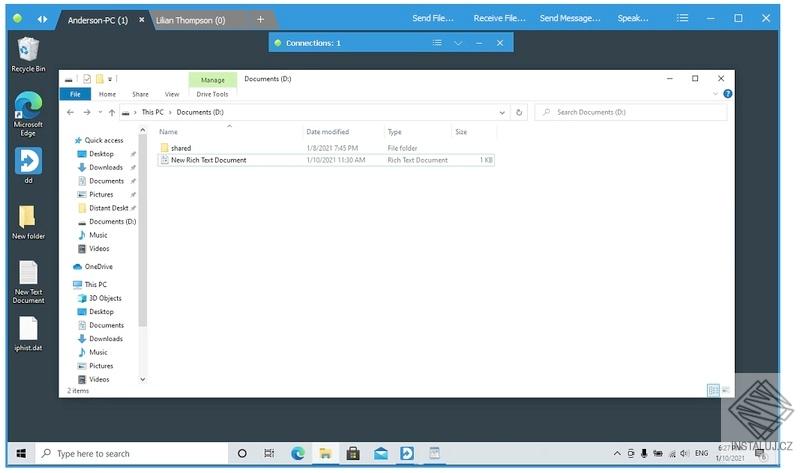This screenshot has width=812, height=473.
Task: Sort by the Date modified column
Action: [x=328, y=132]
